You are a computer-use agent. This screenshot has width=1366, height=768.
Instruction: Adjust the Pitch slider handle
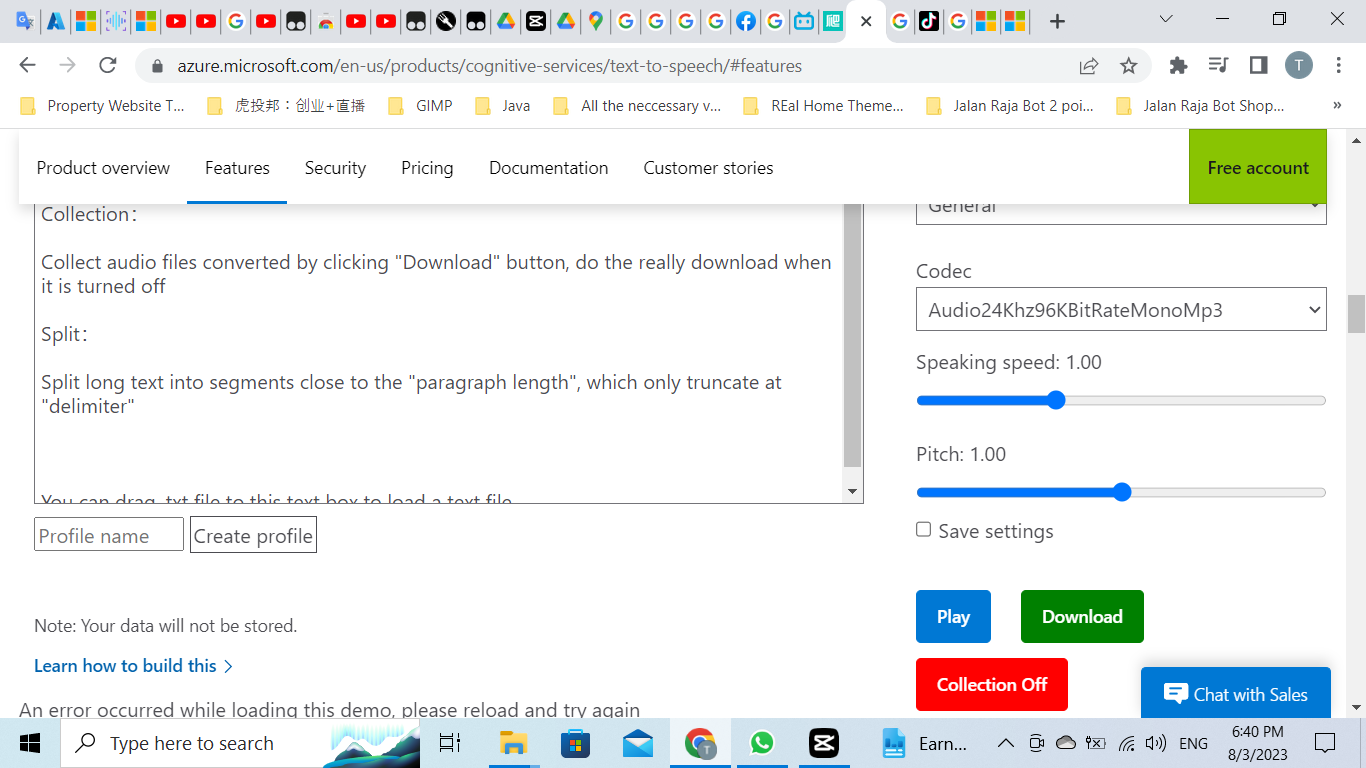click(x=1122, y=492)
